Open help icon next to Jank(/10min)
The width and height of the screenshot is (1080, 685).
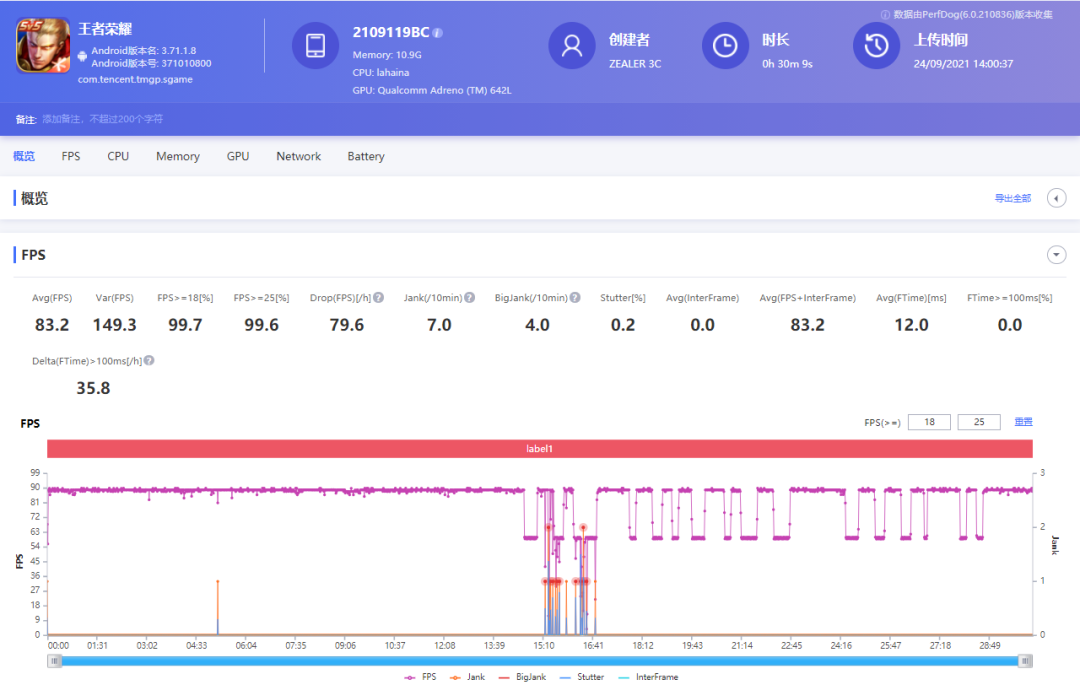pos(470,298)
